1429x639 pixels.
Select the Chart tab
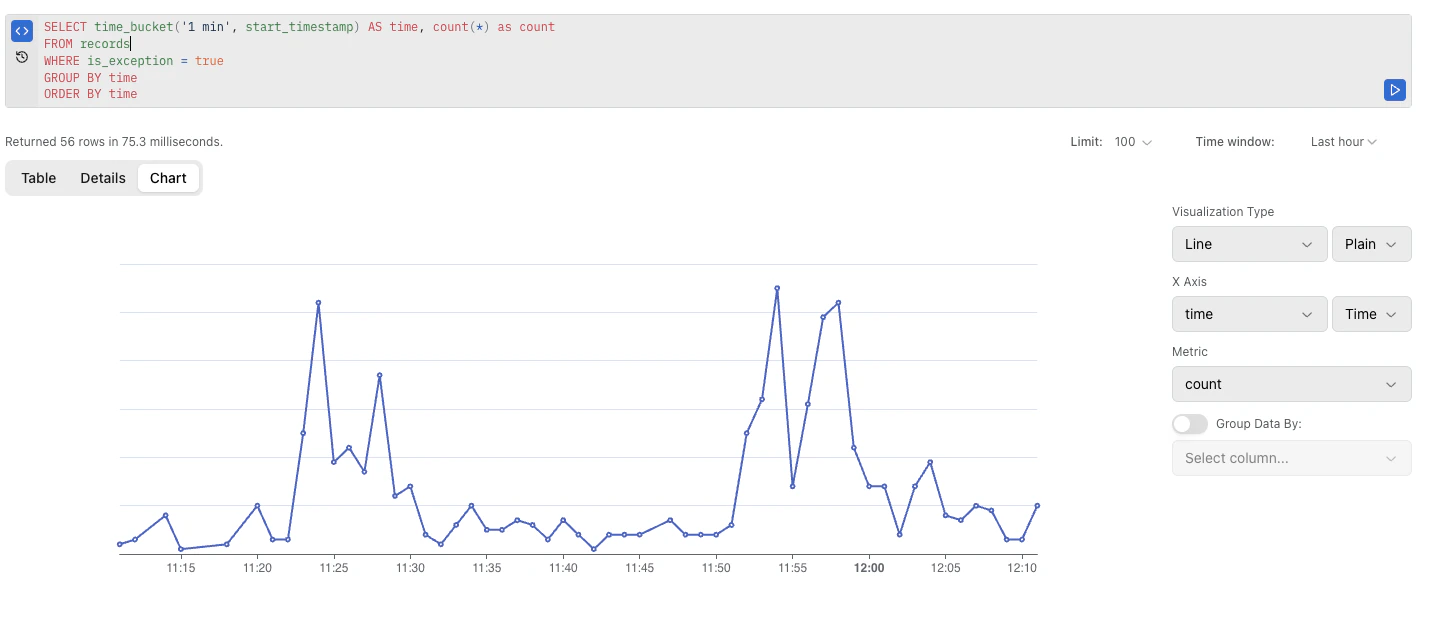click(168, 178)
